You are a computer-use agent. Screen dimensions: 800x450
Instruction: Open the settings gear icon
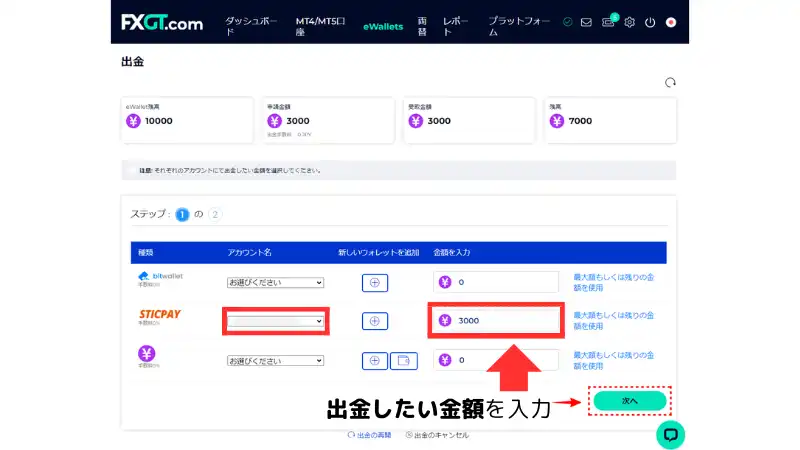[630, 22]
